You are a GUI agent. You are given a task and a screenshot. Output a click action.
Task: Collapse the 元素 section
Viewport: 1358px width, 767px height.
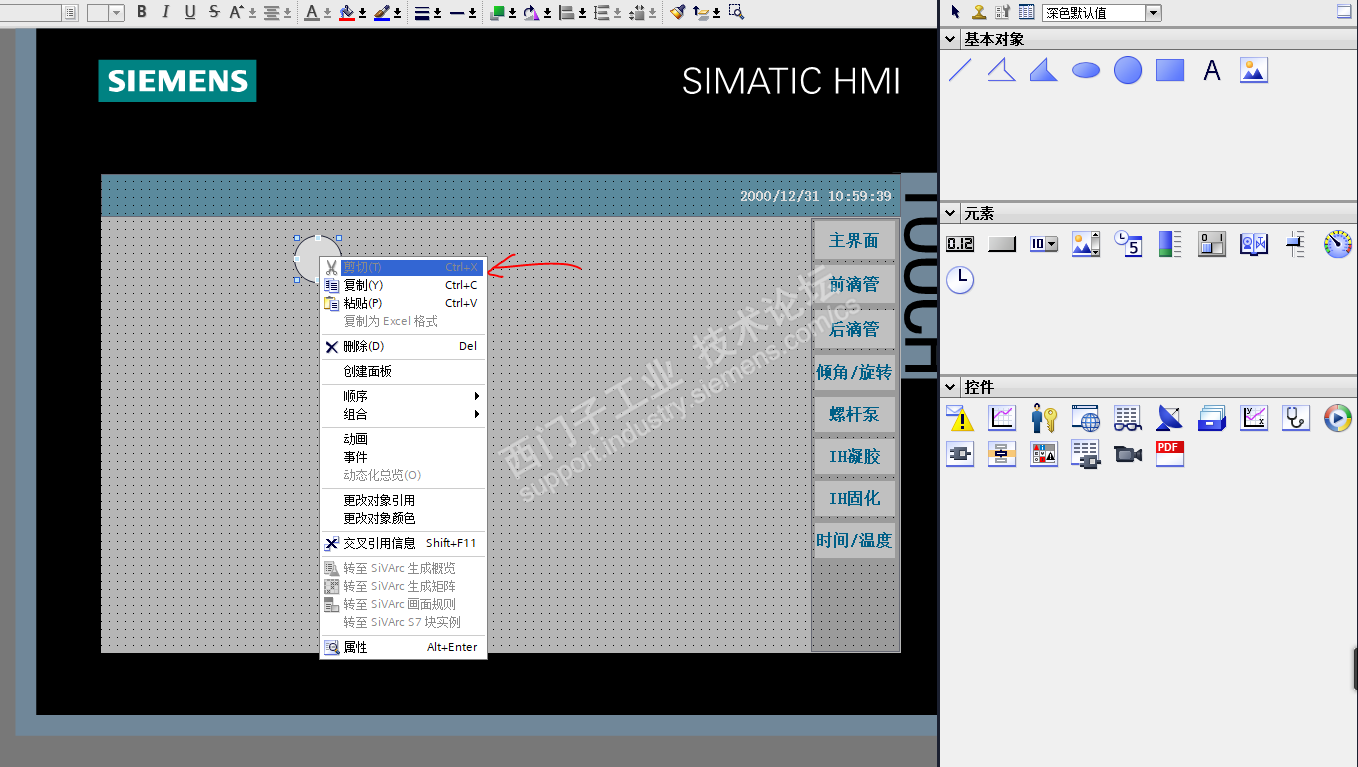coord(951,213)
